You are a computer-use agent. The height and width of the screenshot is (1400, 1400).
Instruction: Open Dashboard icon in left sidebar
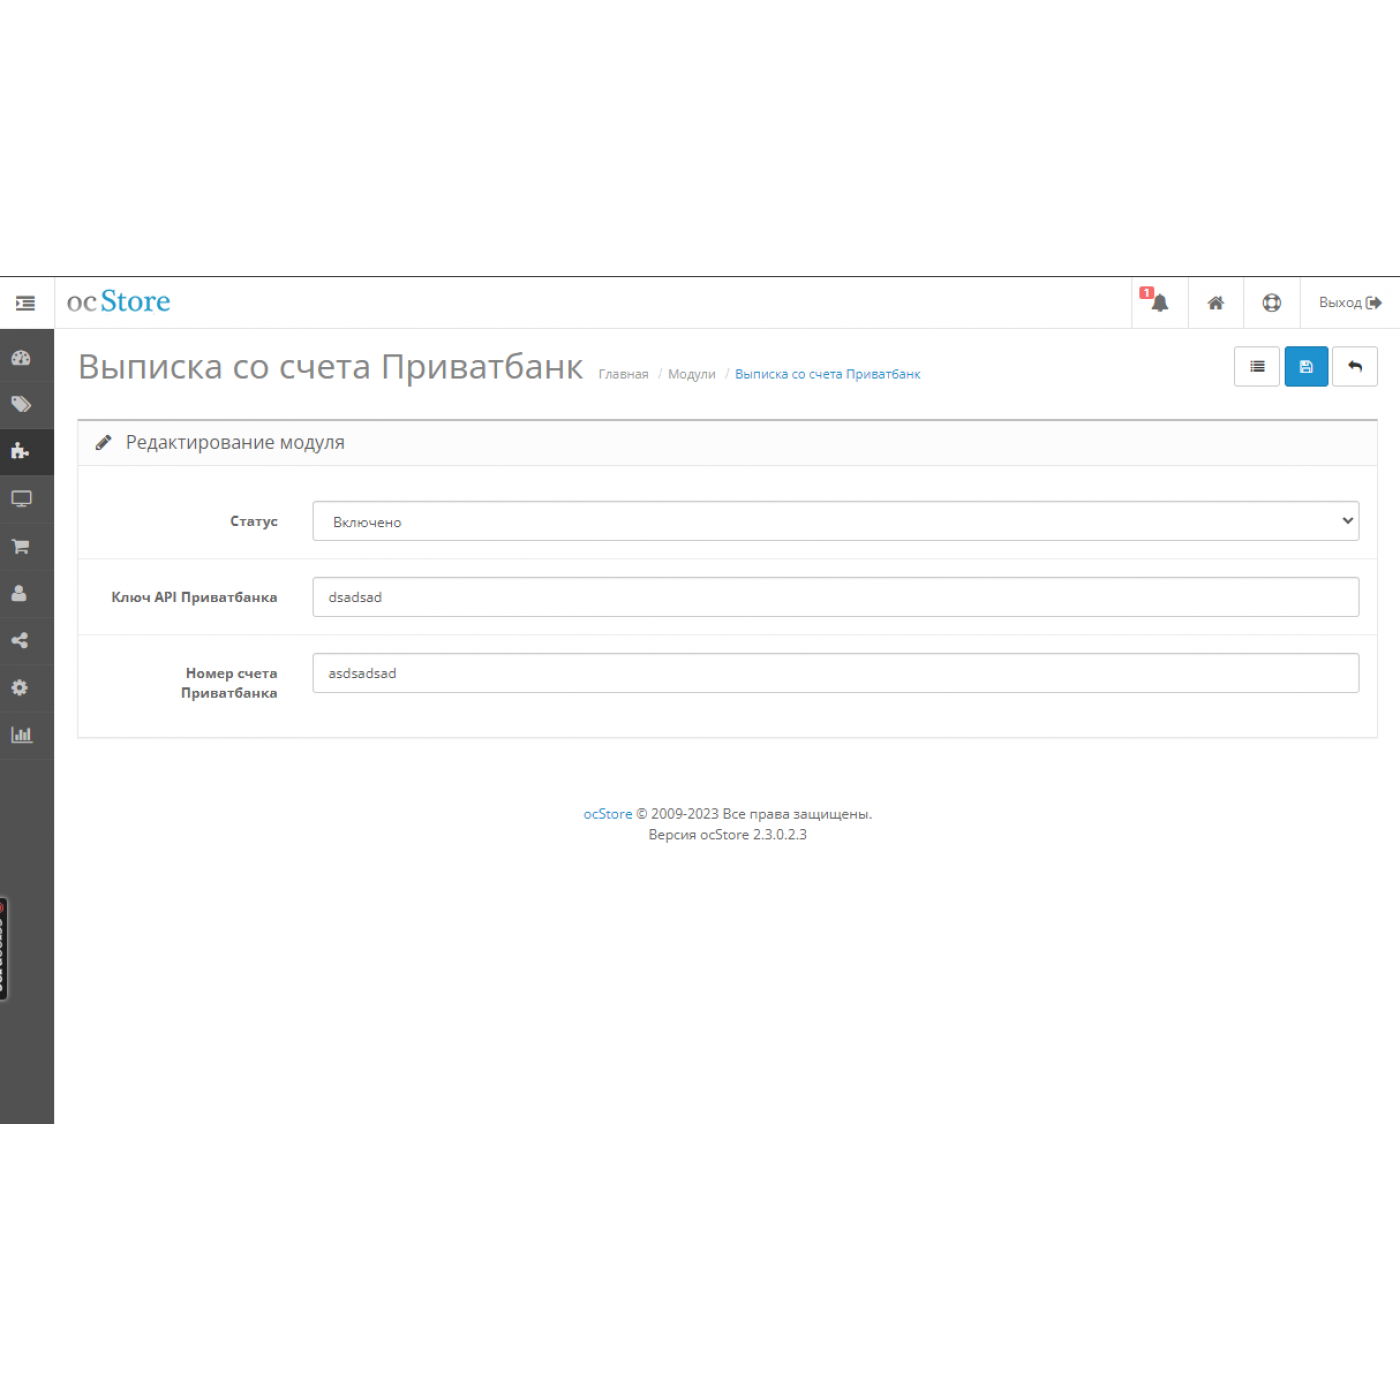point(21,358)
